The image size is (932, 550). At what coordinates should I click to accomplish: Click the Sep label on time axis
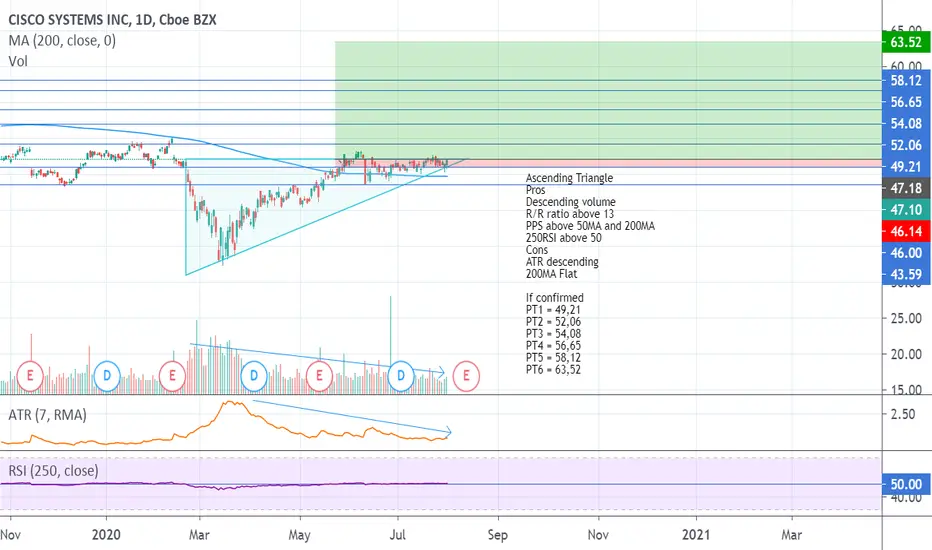[x=498, y=535]
